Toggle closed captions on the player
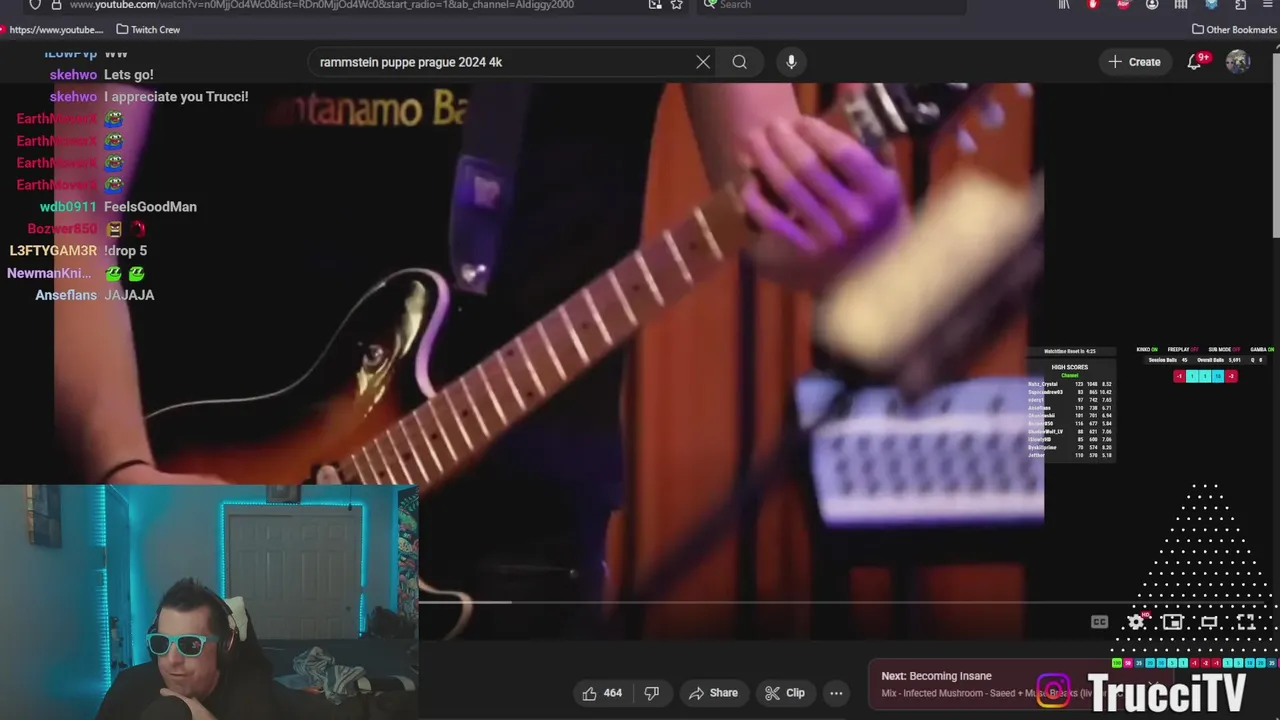 1099,622
